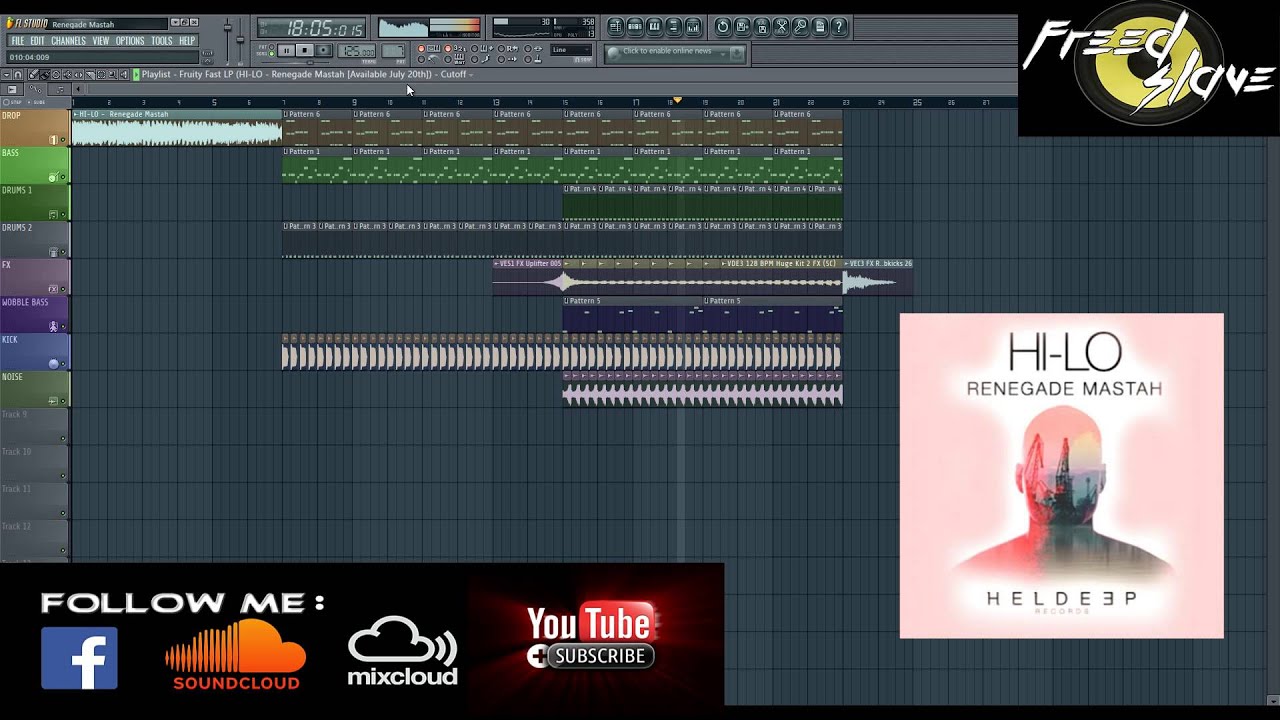Open the OPTIONS menu
Image resolution: width=1280 pixels, height=720 pixels.
tap(130, 41)
